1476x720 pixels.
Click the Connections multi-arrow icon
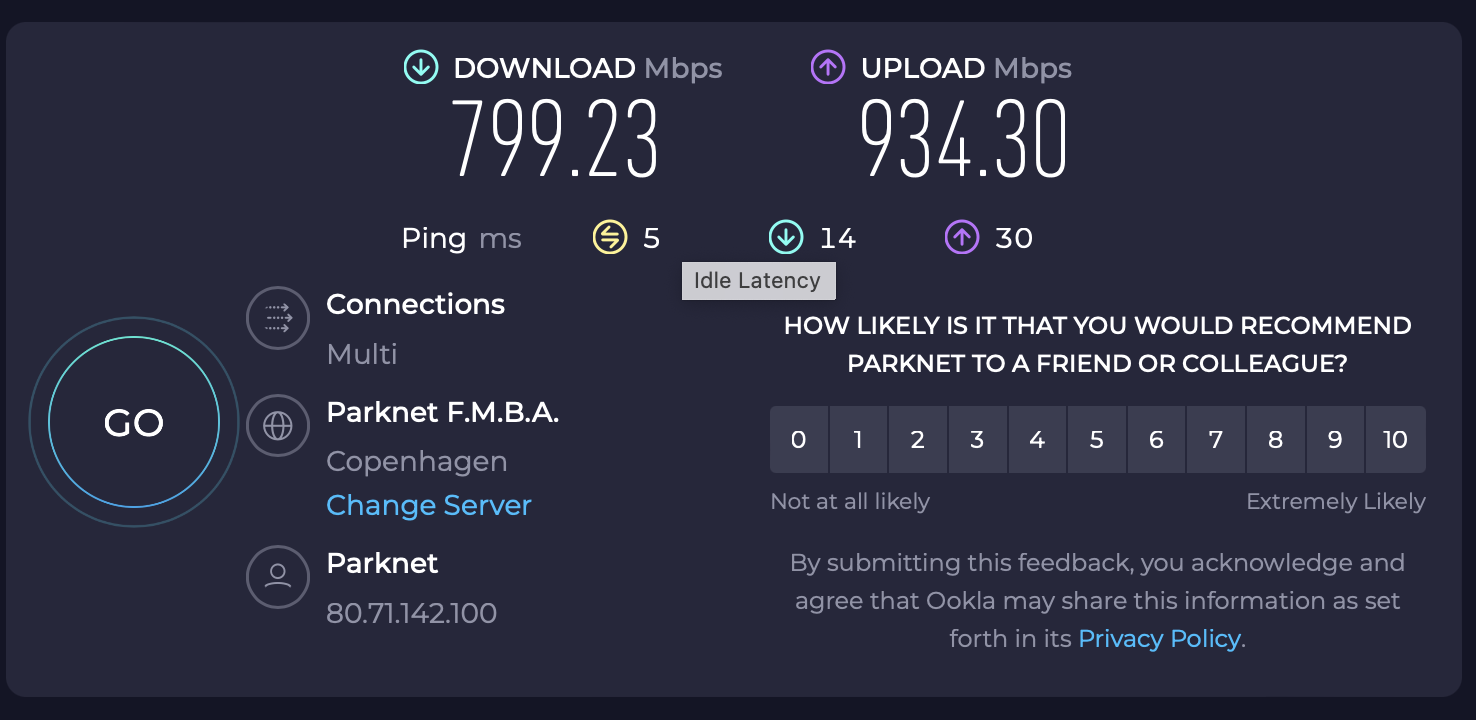[277, 319]
